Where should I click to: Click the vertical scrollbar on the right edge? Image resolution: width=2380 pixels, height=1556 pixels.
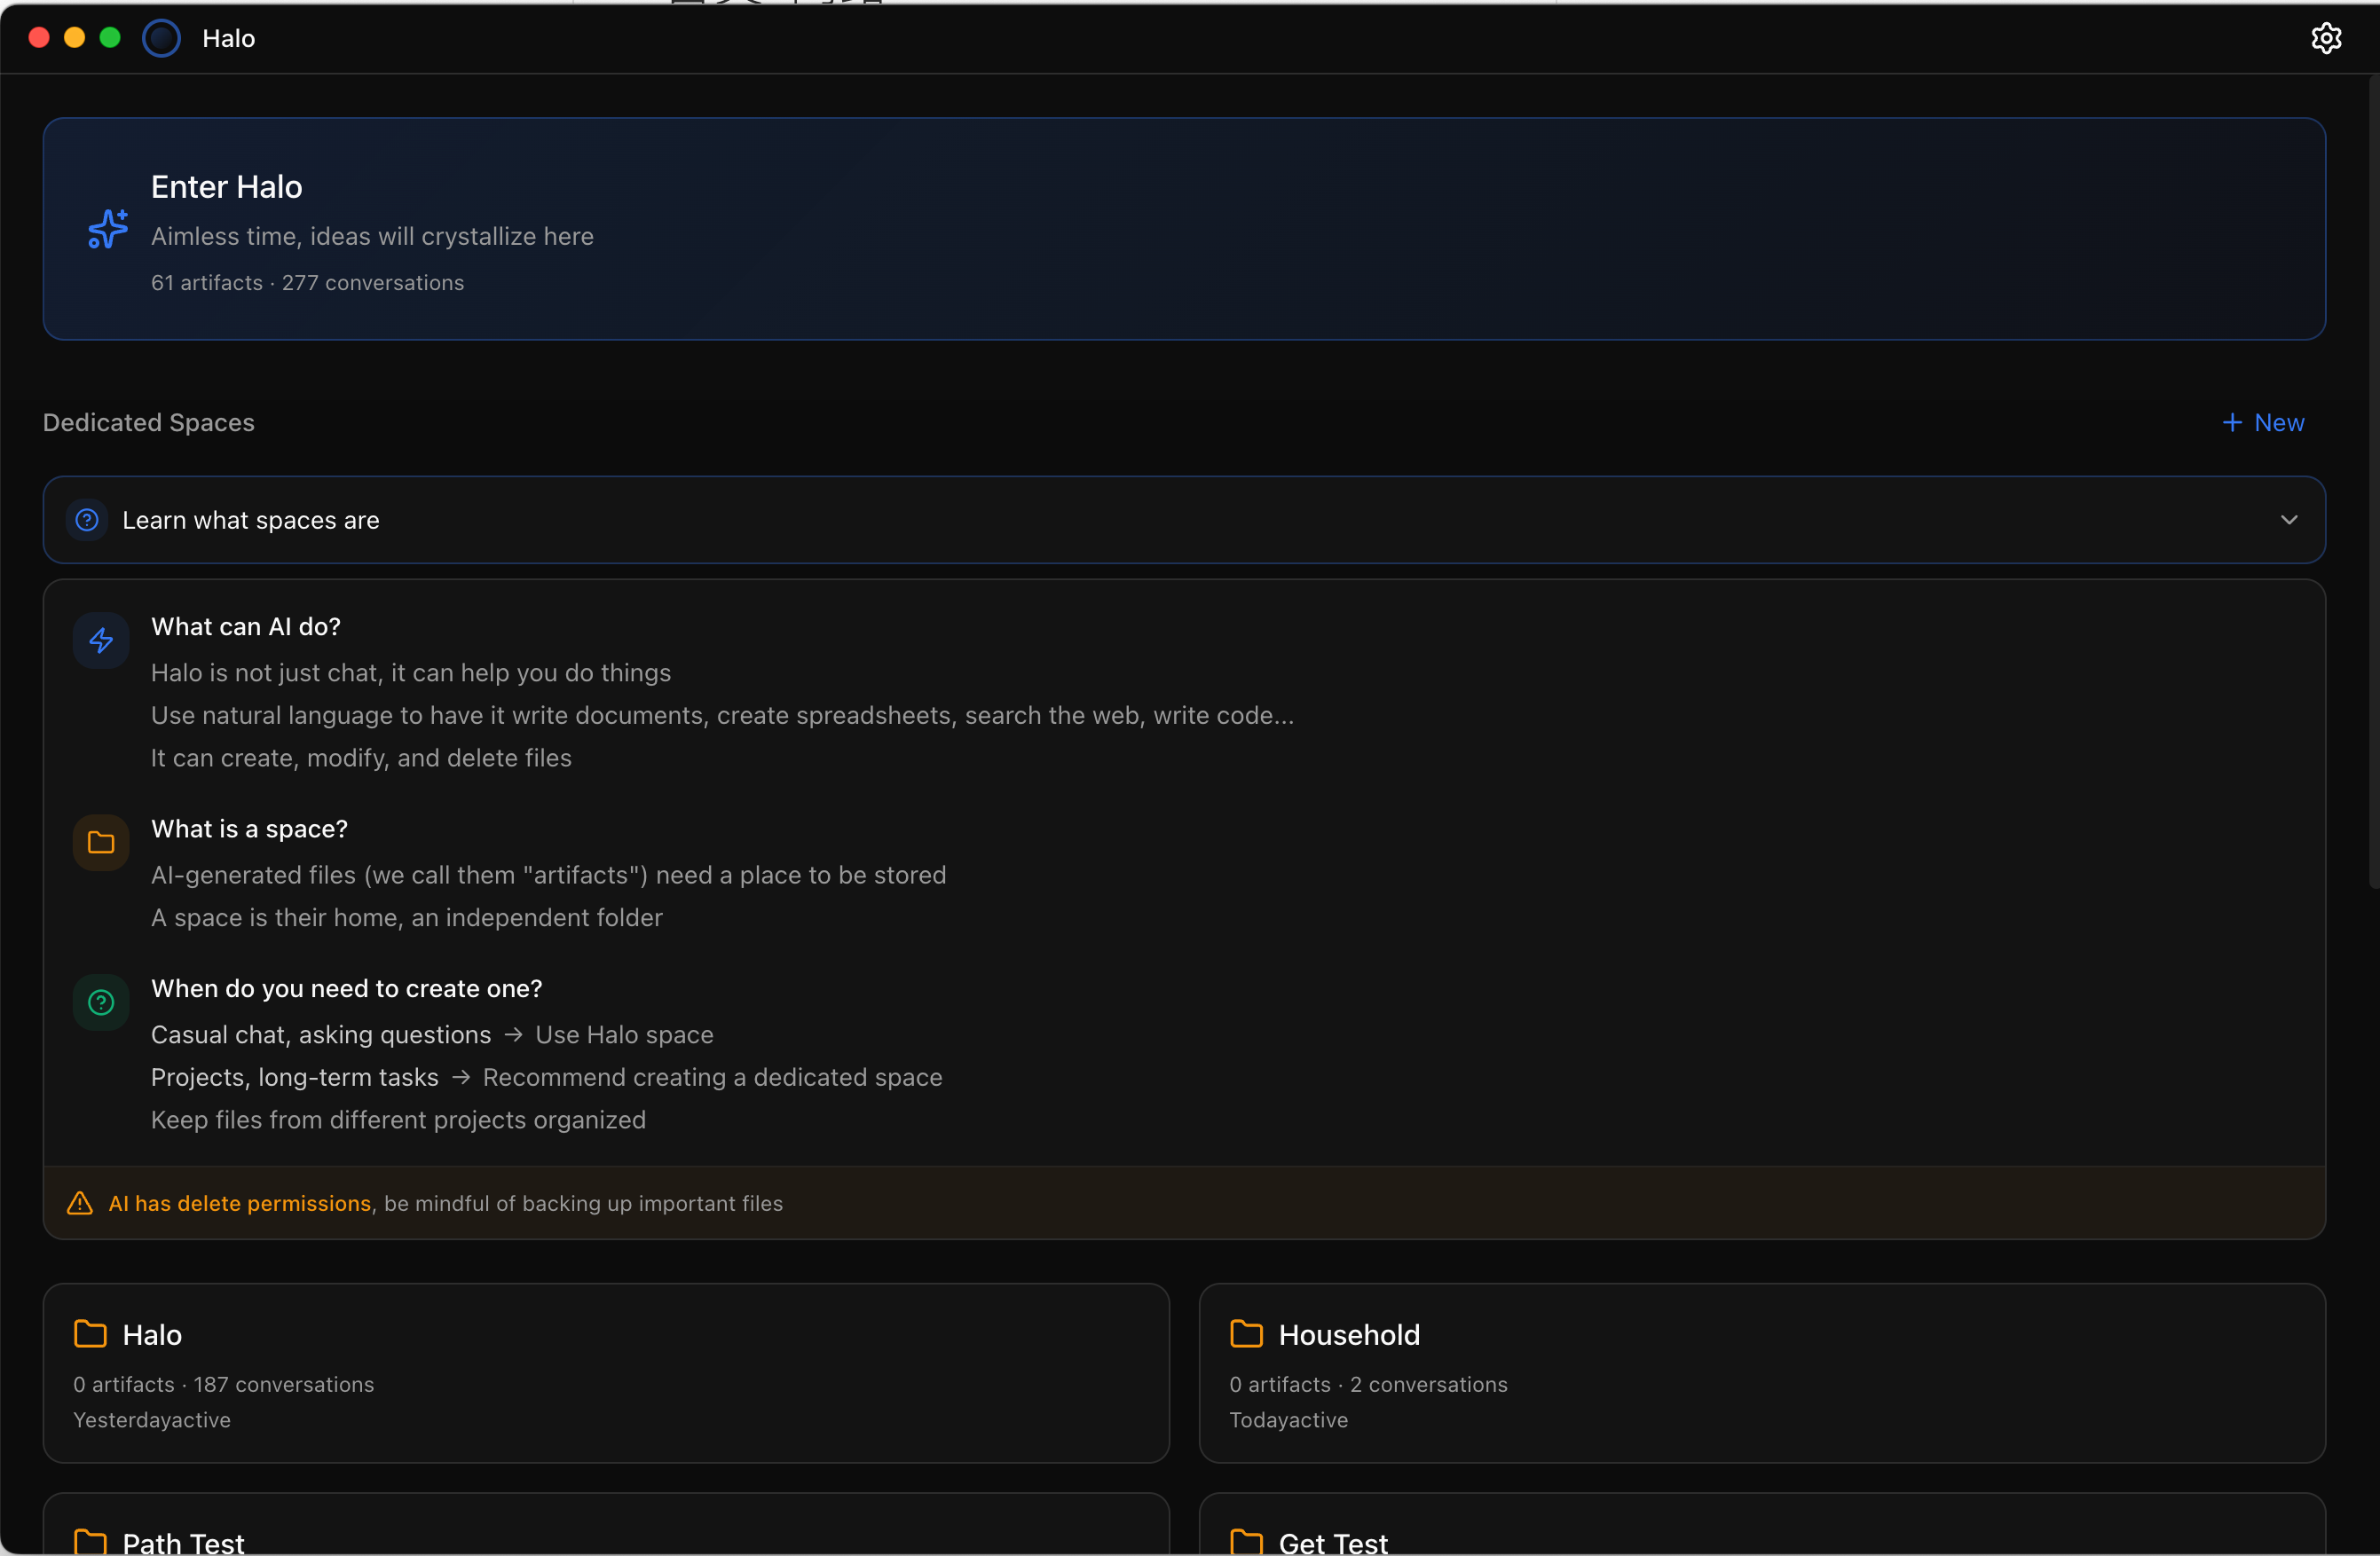2374,483
